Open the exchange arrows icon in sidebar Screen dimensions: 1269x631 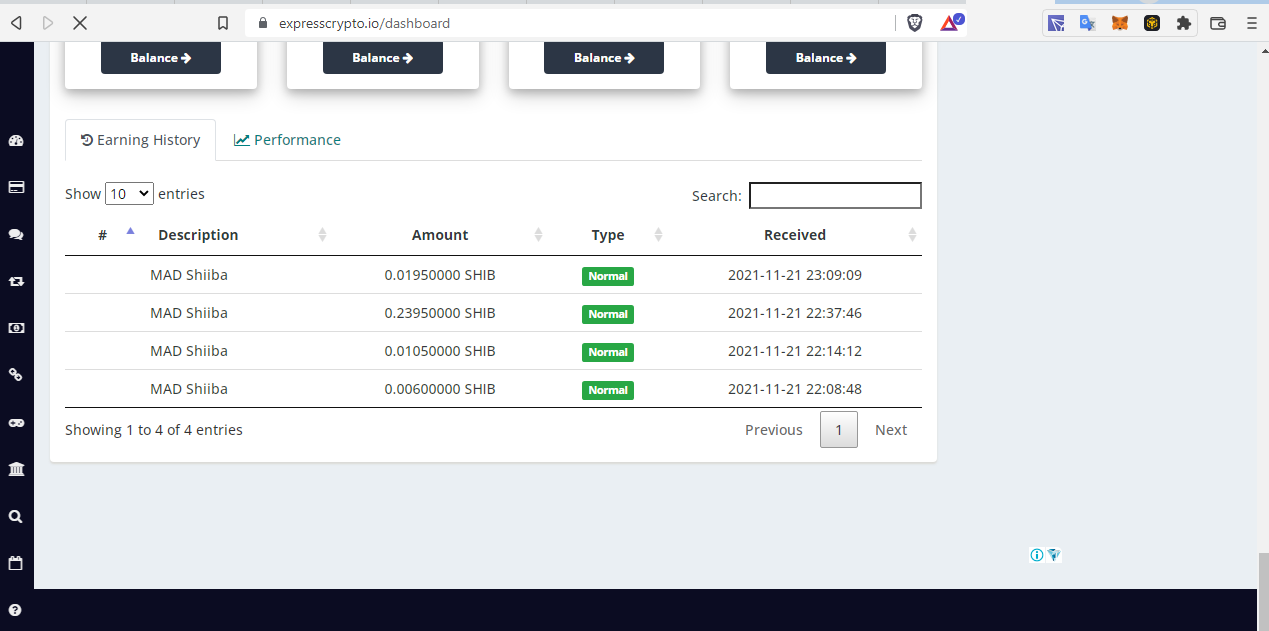click(x=16, y=282)
